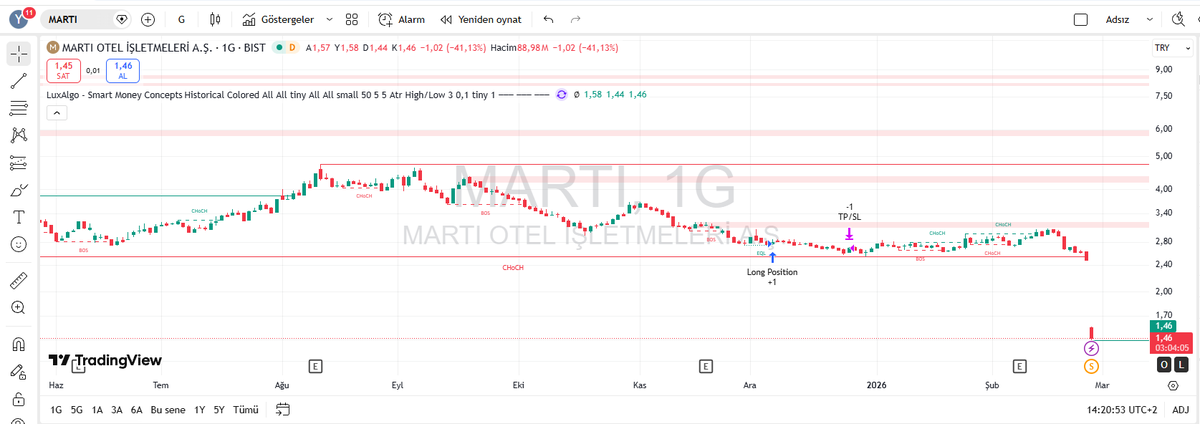Toggle stay in drawing mode
The height and width of the screenshot is (424, 1200).
click(x=18, y=372)
